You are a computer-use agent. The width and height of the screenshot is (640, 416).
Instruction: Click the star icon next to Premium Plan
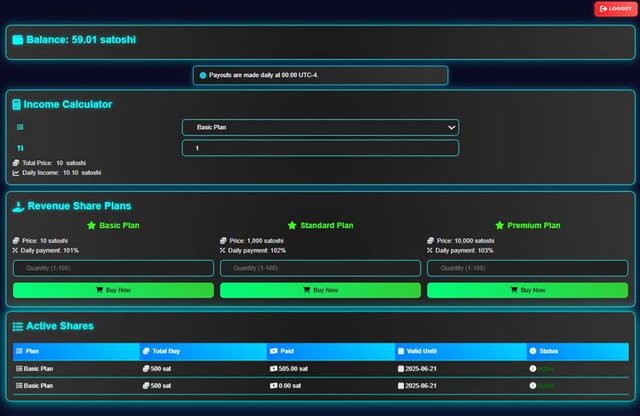500,226
